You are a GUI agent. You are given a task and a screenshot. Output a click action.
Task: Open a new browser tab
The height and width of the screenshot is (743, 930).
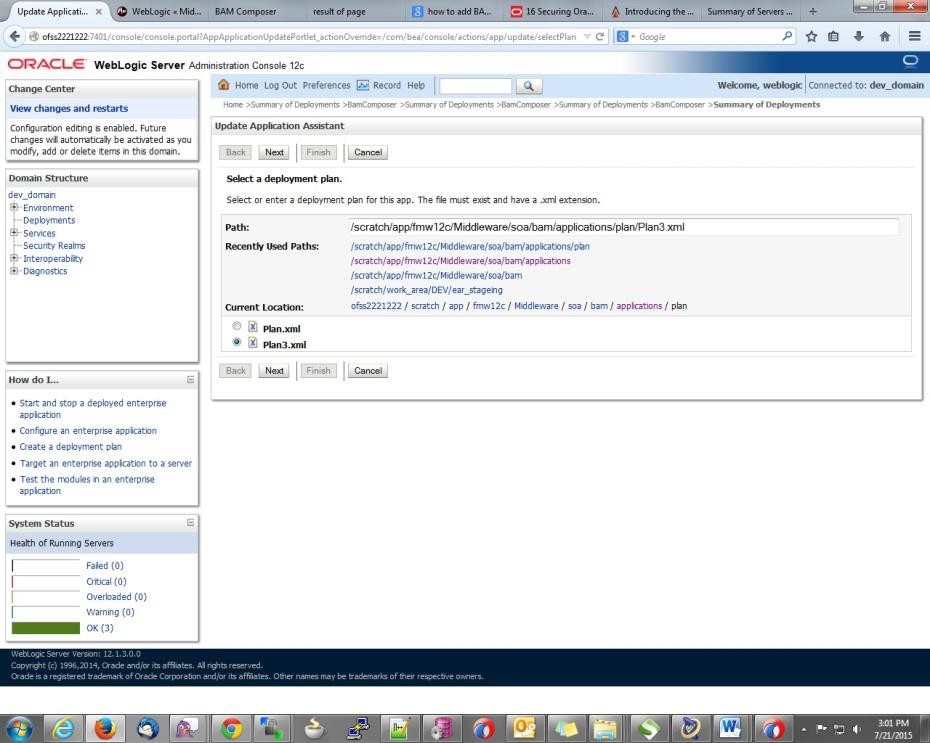(813, 11)
